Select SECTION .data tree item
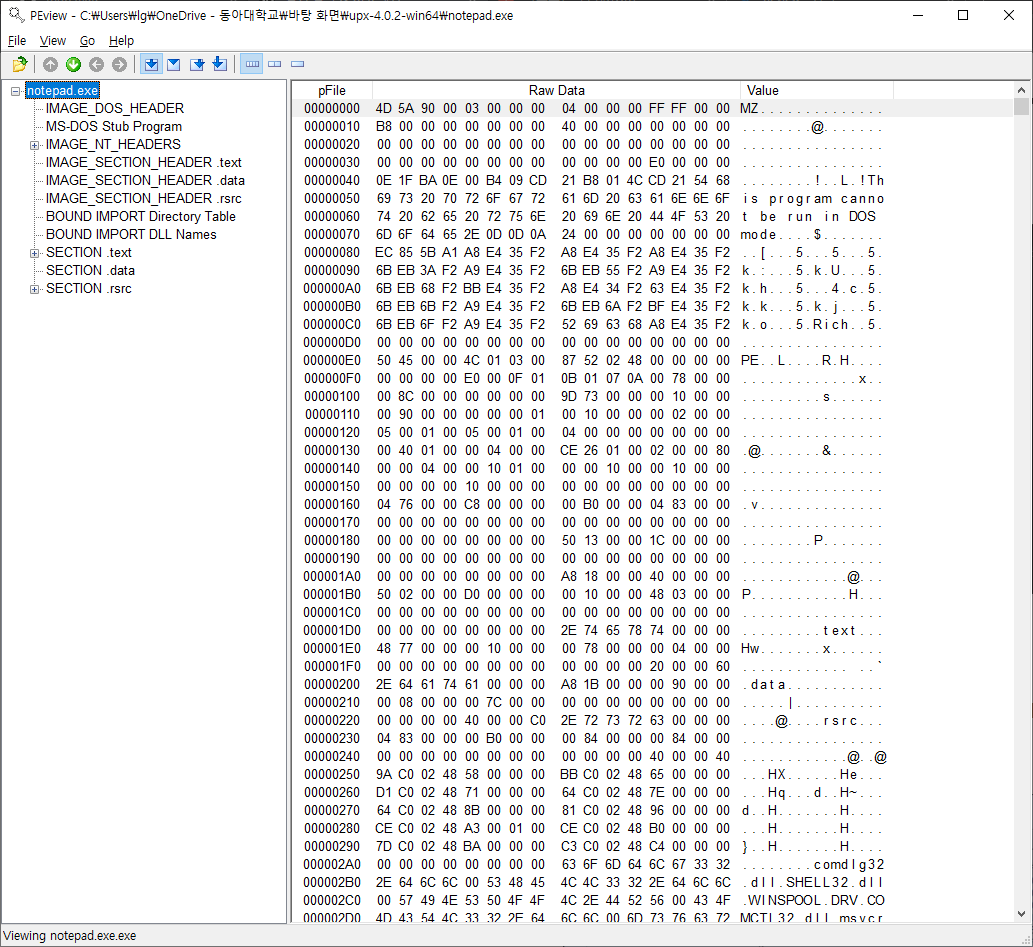Viewport: 1033px width, 947px height. 90,271
